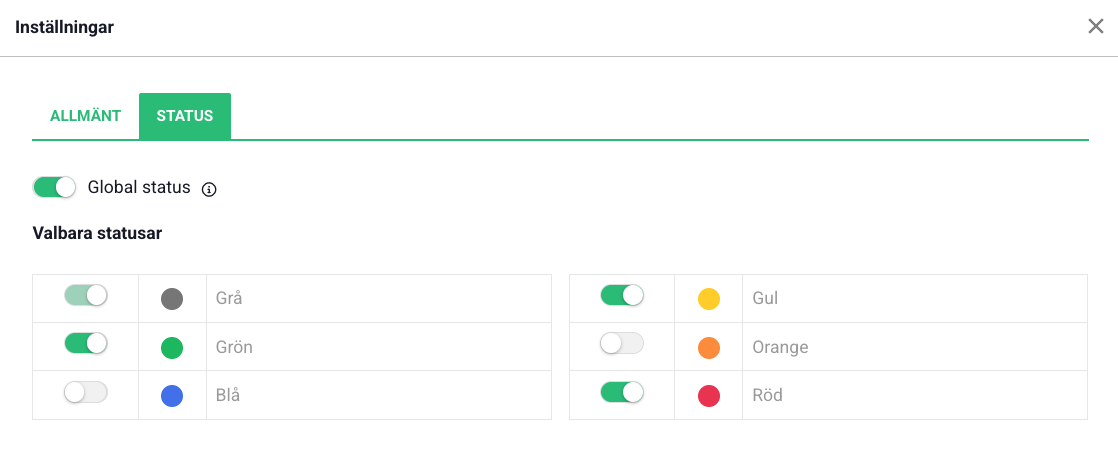
Task: Close the Inställningar dialog
Action: pyautogui.click(x=1096, y=27)
